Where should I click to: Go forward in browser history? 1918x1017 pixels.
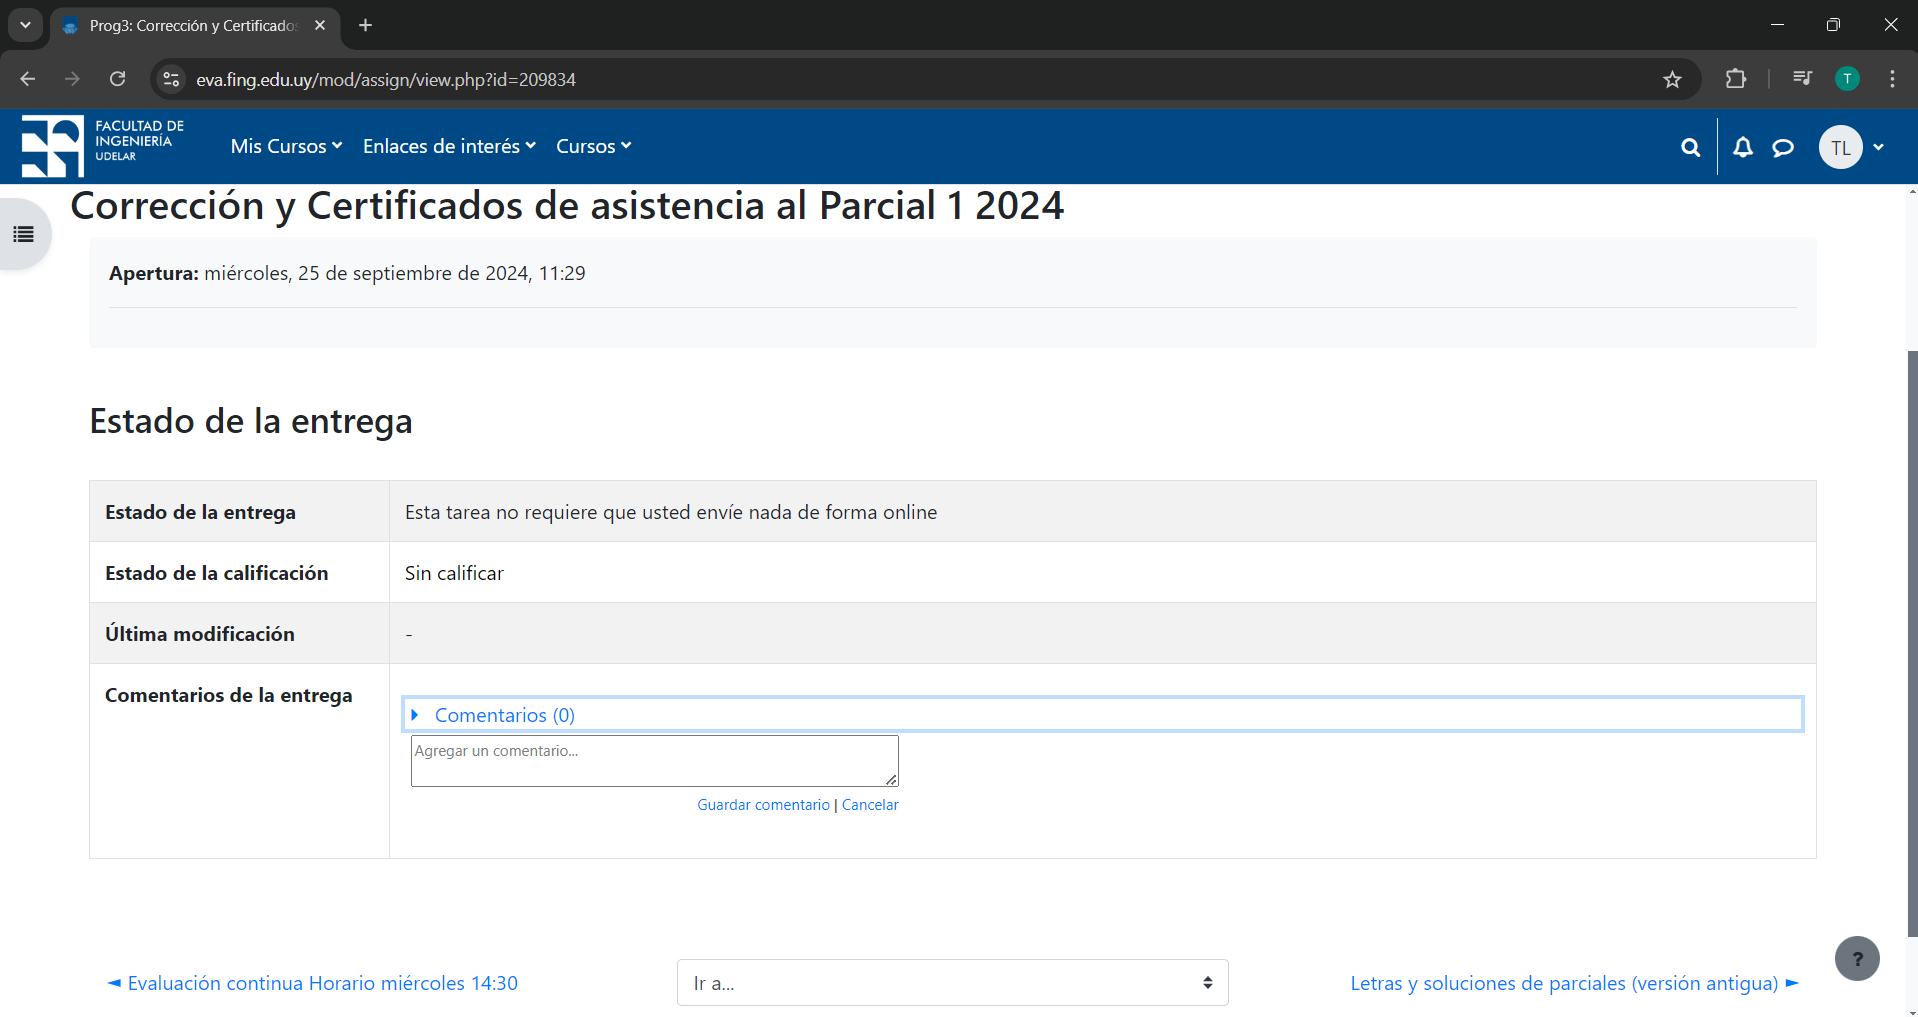[72, 79]
